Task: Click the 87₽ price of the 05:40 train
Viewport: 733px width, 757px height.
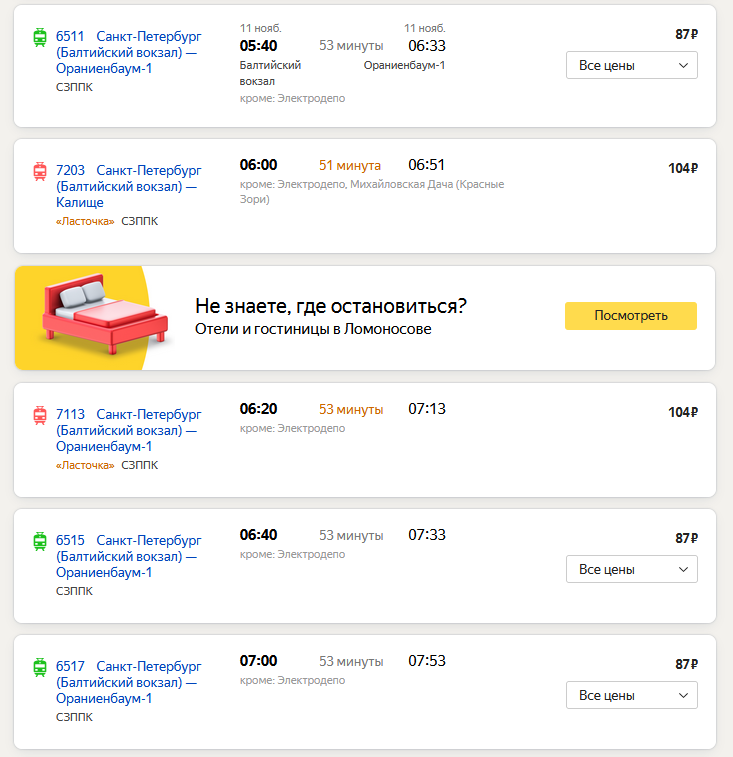Action: click(x=686, y=35)
